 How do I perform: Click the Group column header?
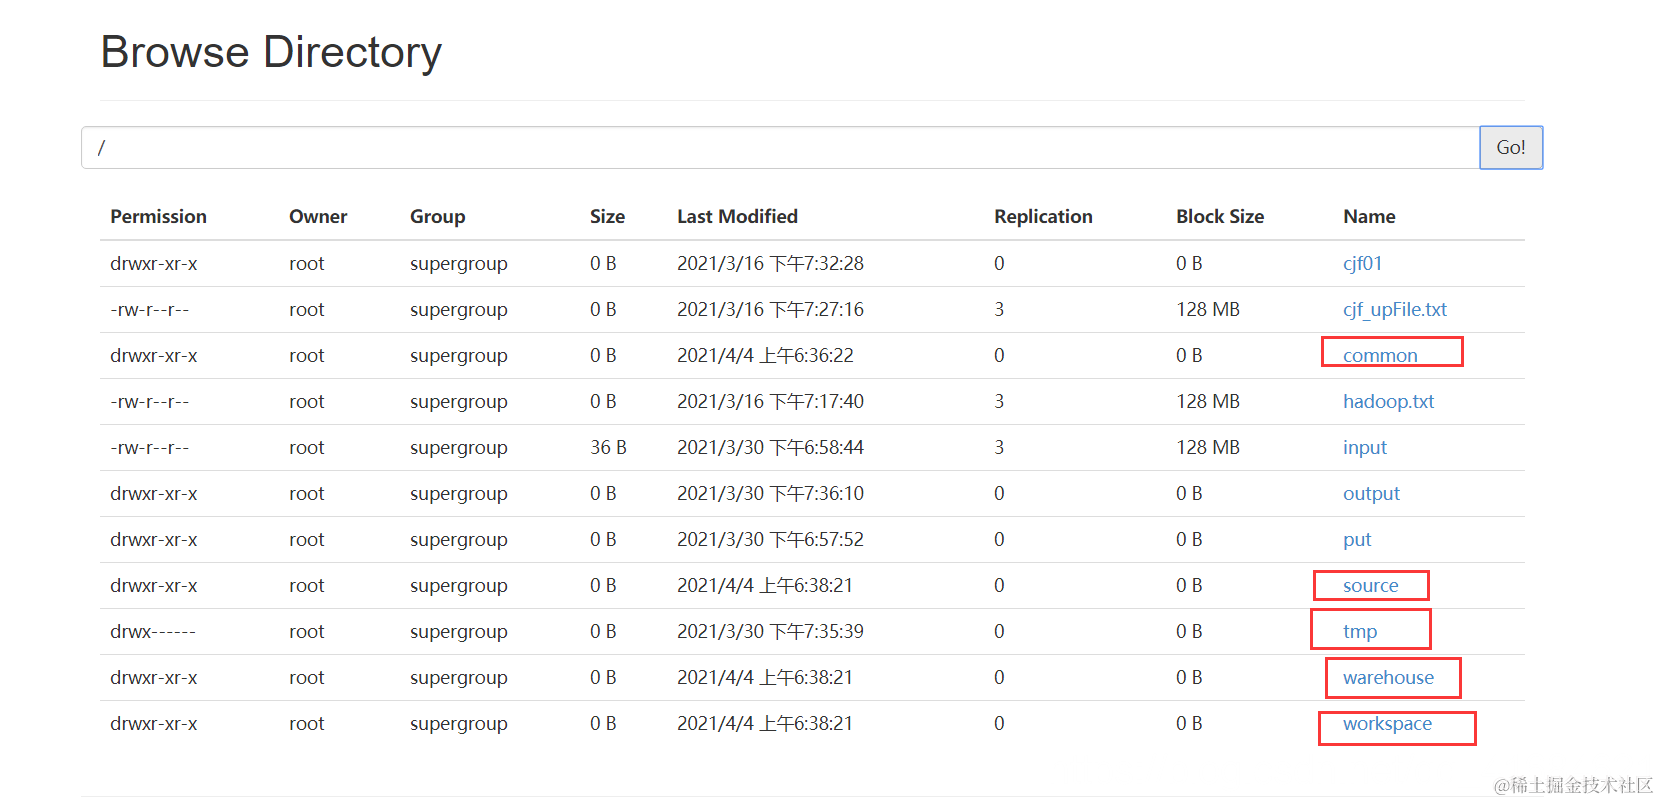click(x=437, y=216)
